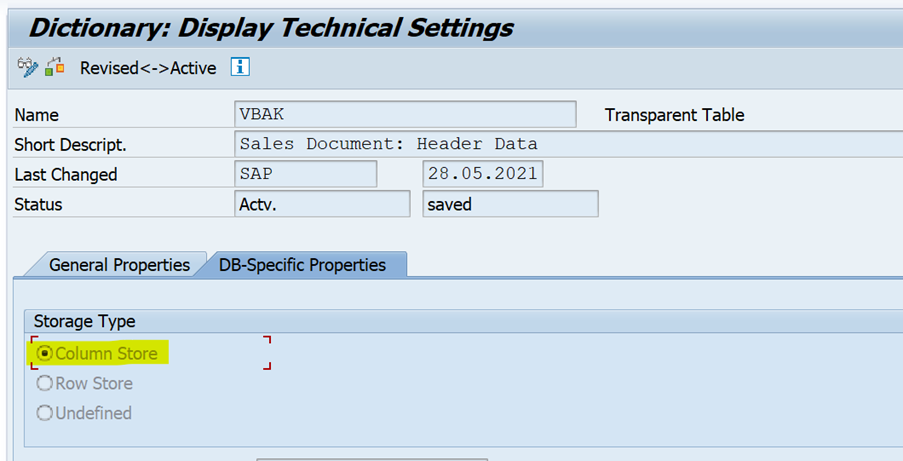Image resolution: width=903 pixels, height=461 pixels.
Task: Switch to the General Properties tab
Action: (x=119, y=265)
